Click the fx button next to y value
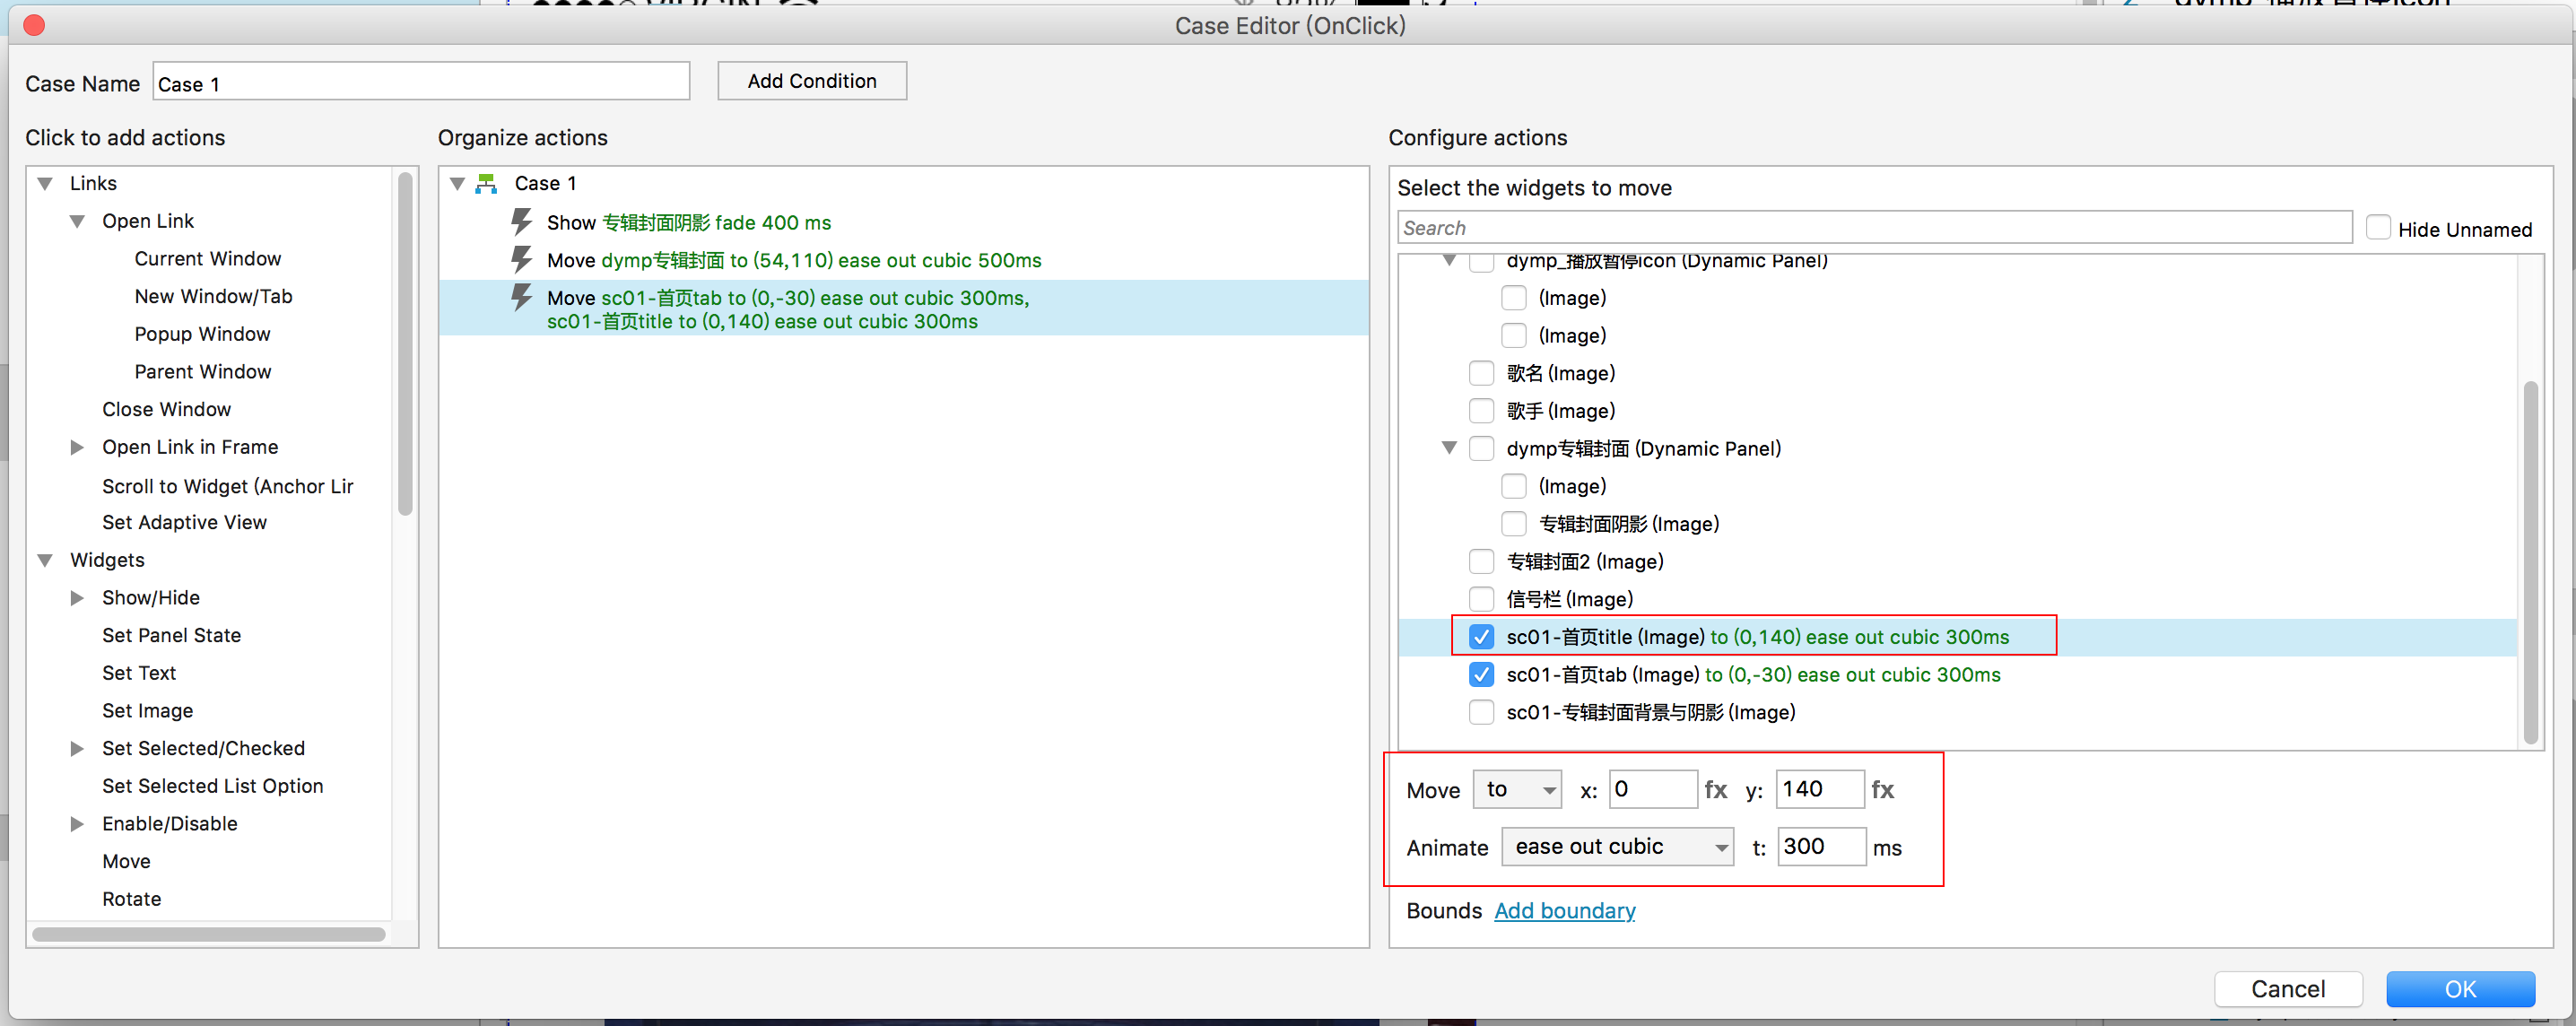 pyautogui.click(x=1883, y=789)
